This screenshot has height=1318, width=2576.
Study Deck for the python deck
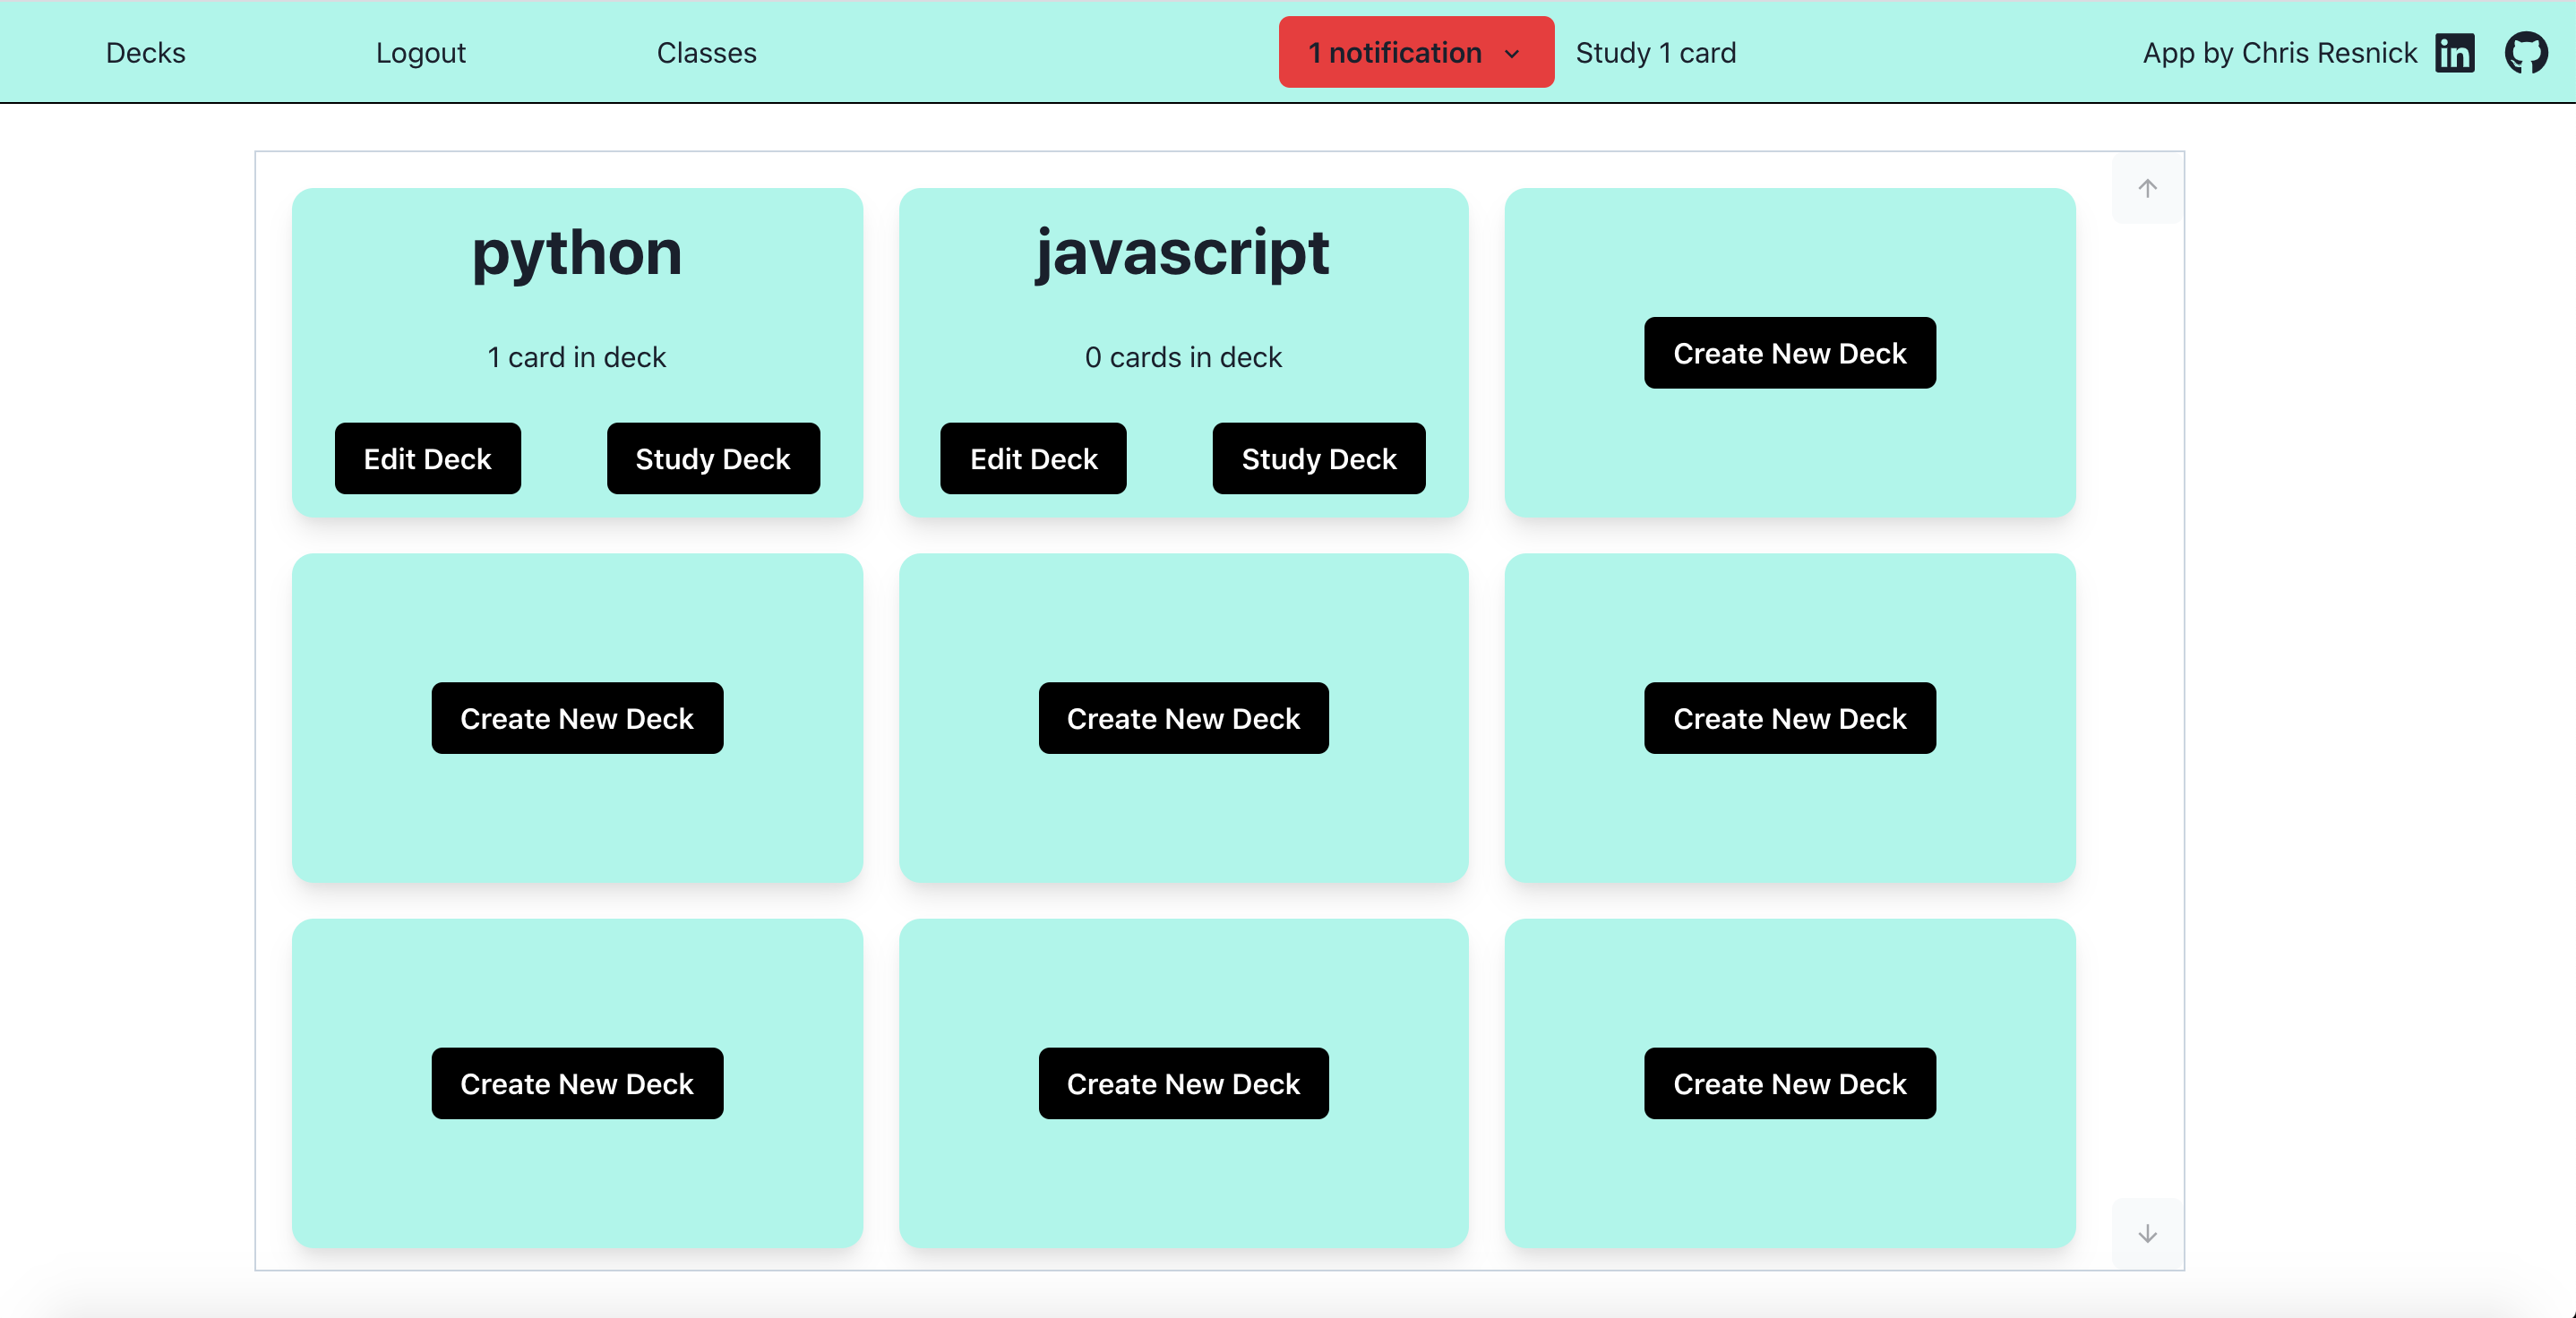click(712, 459)
